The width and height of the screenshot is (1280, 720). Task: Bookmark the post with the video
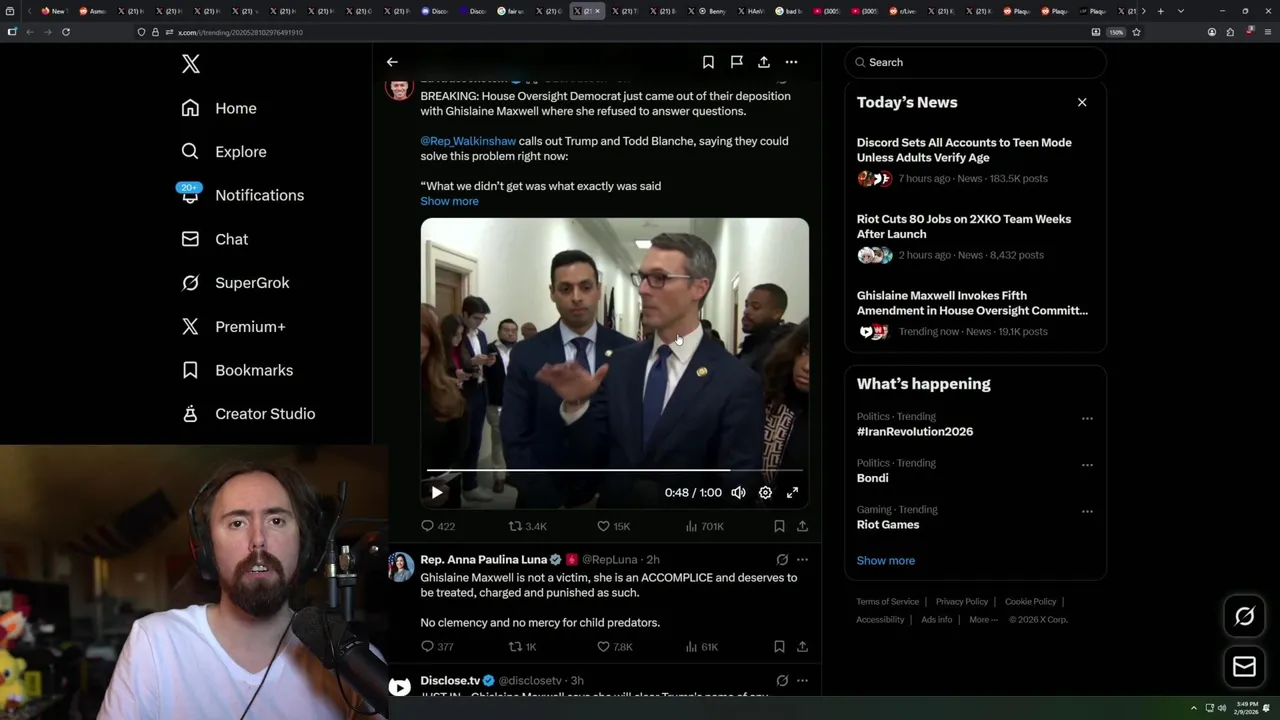[x=779, y=526]
